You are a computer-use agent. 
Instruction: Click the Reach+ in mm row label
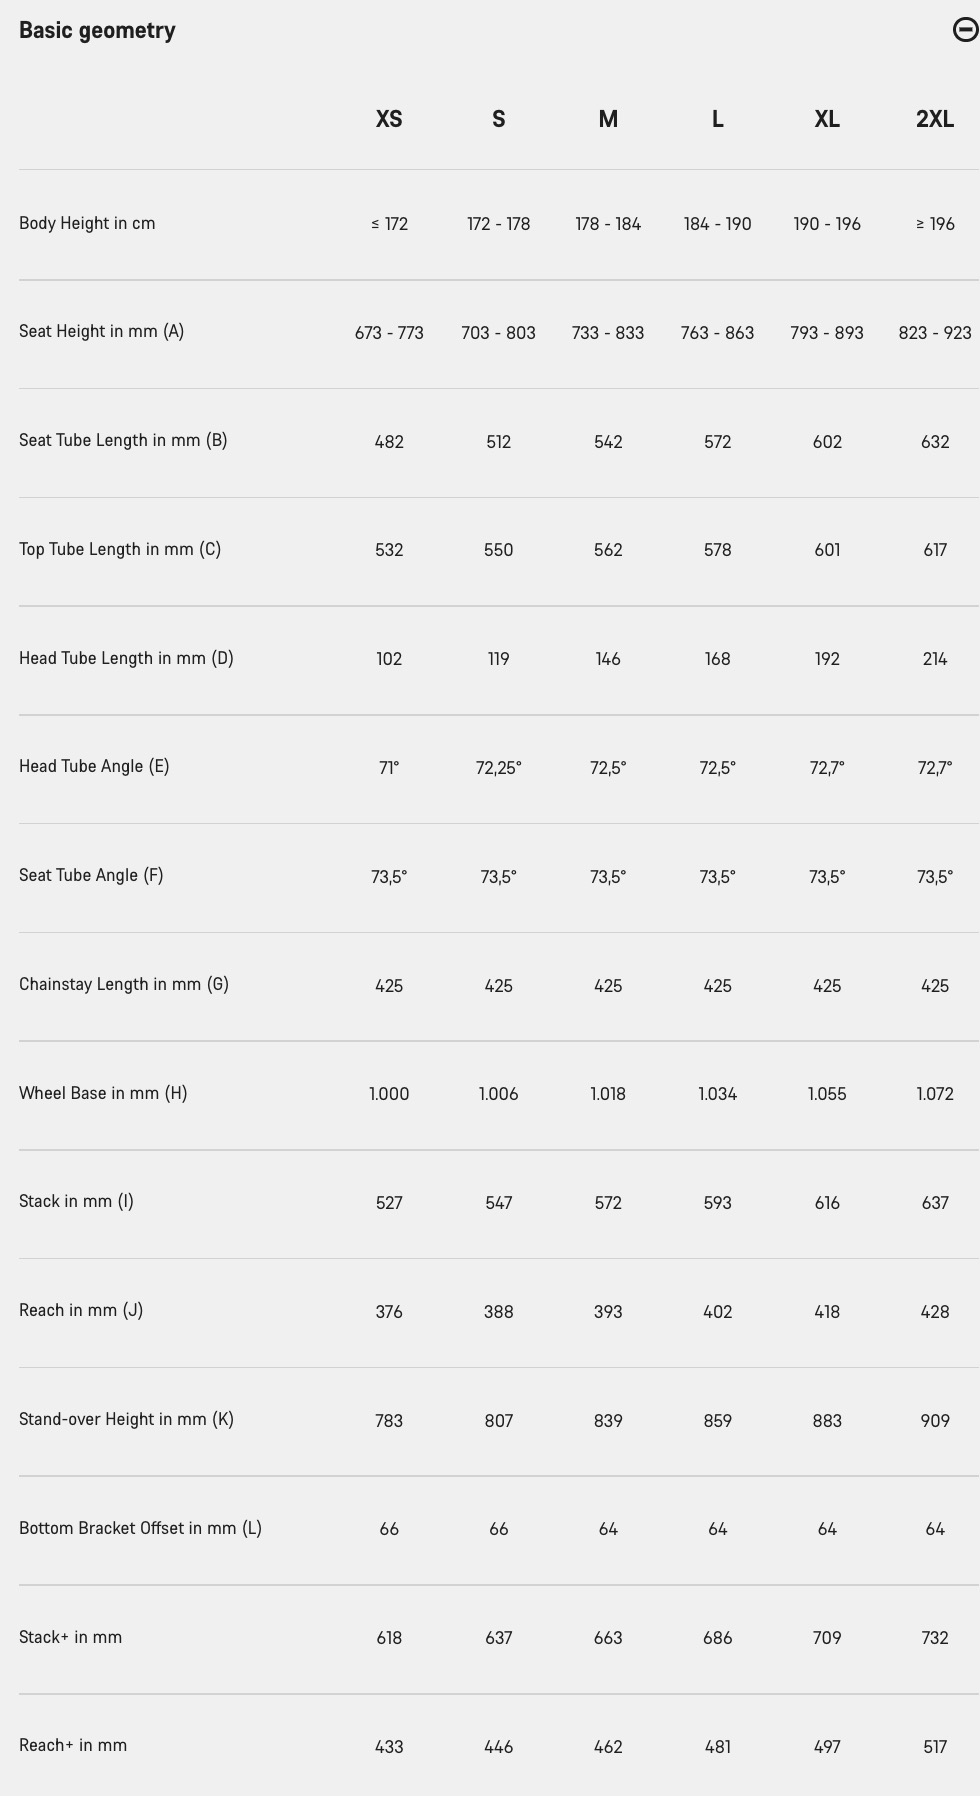tap(73, 1745)
